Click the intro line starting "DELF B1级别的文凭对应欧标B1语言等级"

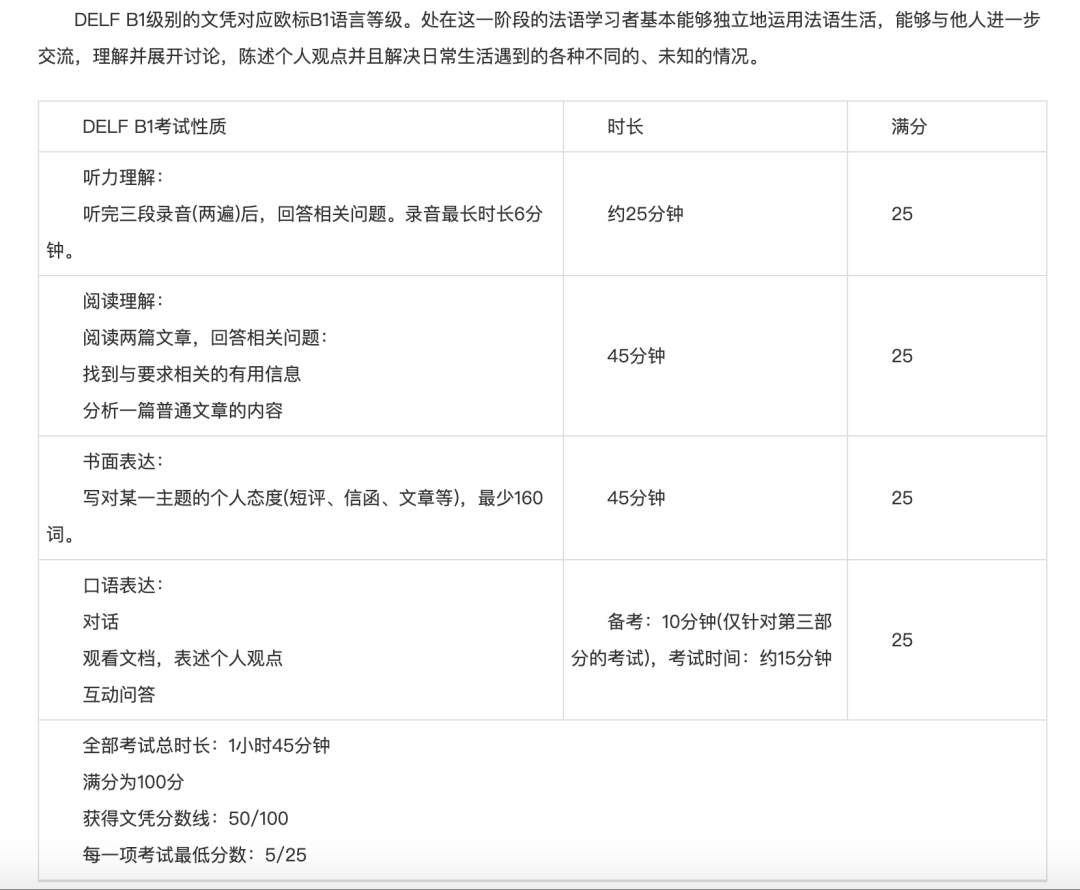[x=557, y=21]
